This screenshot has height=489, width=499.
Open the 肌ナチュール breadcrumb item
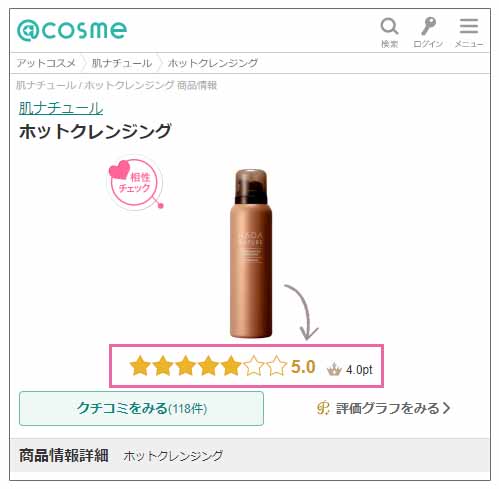[x=122, y=63]
